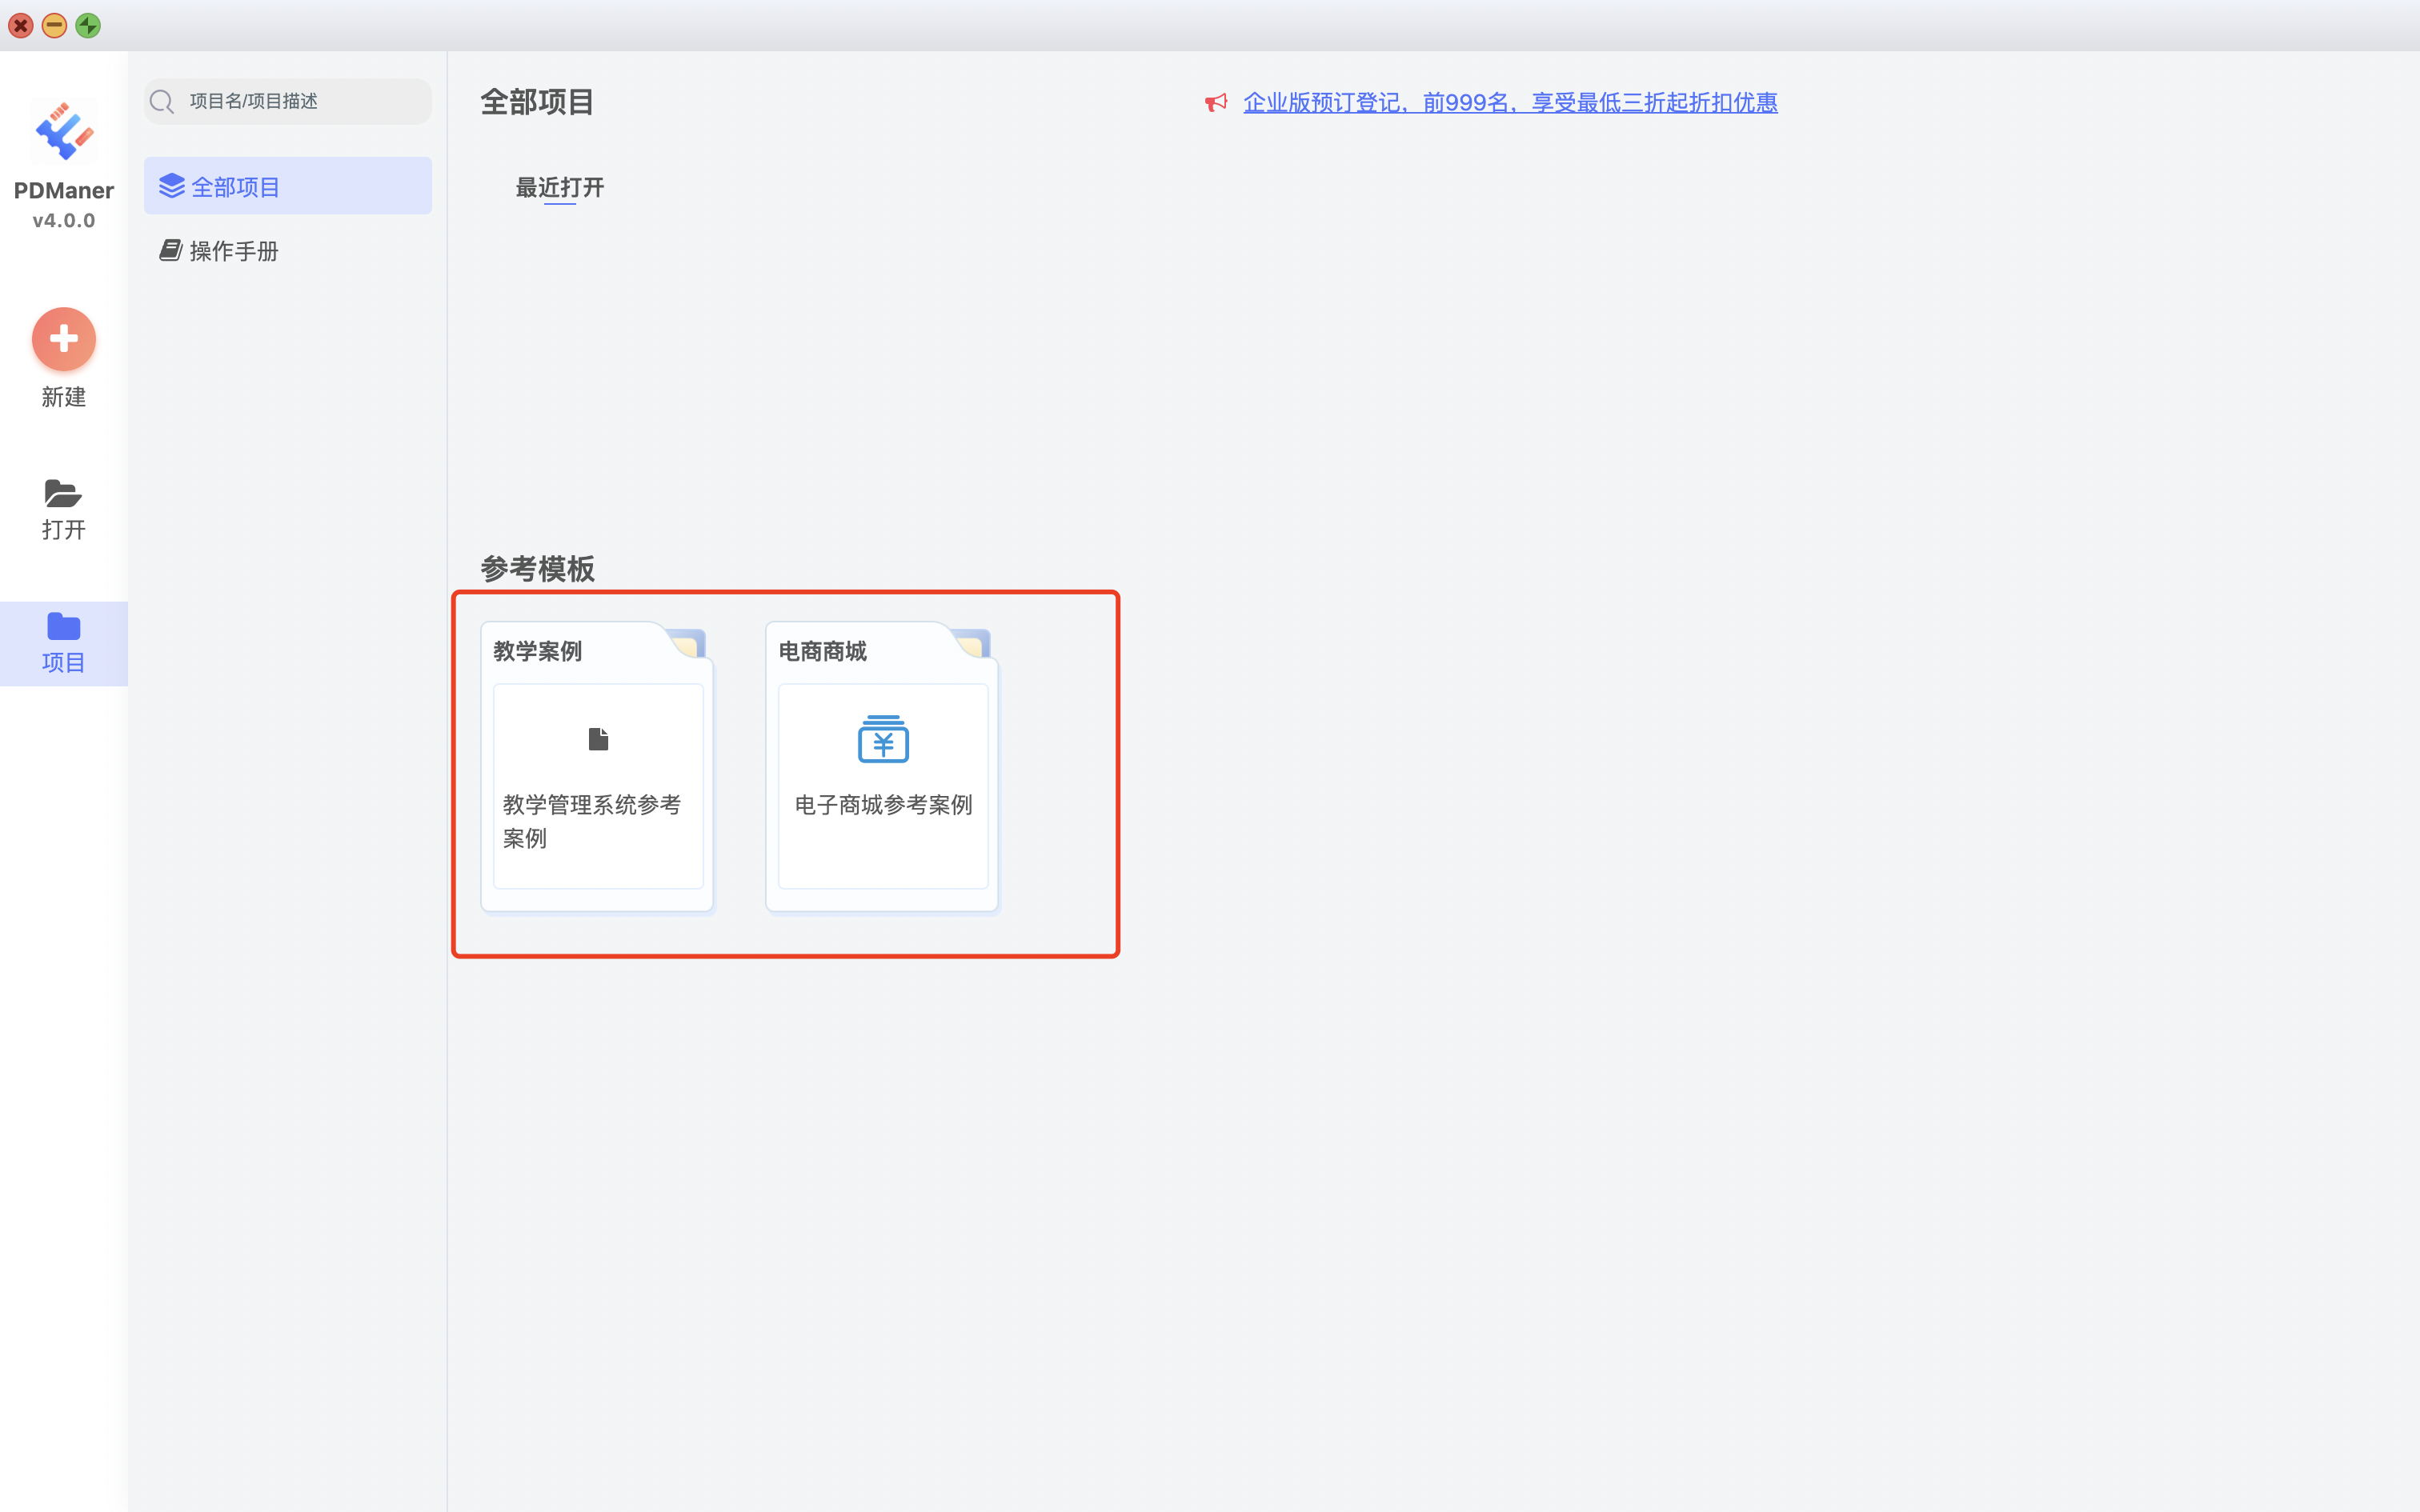Click the open folder icon in sidebar
This screenshot has width=2420, height=1512.
click(63, 493)
